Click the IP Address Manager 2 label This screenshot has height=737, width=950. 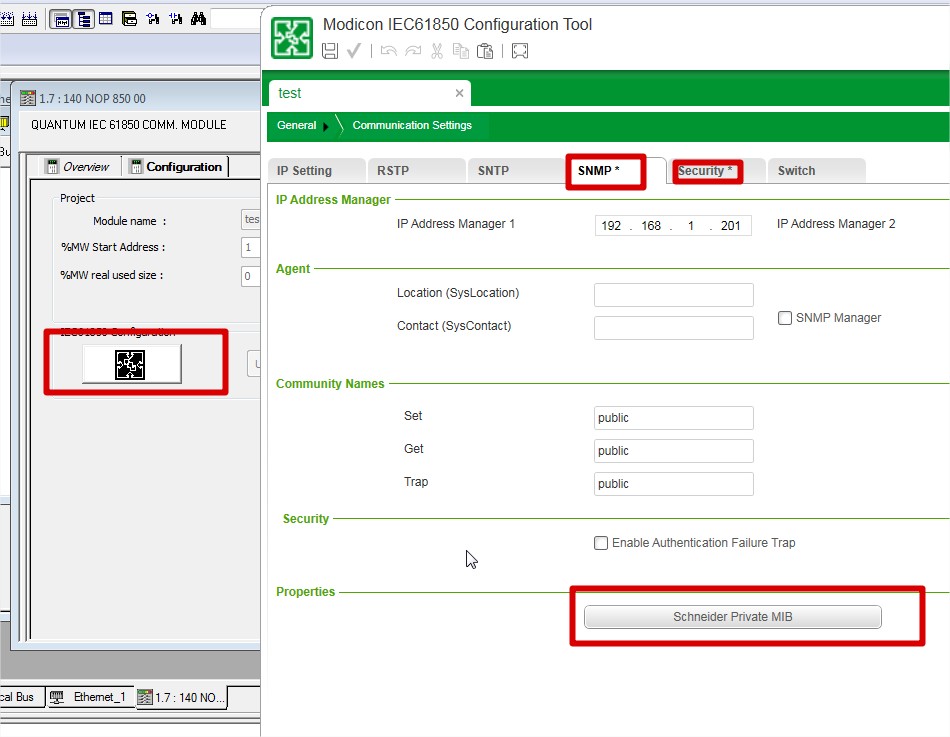[836, 224]
